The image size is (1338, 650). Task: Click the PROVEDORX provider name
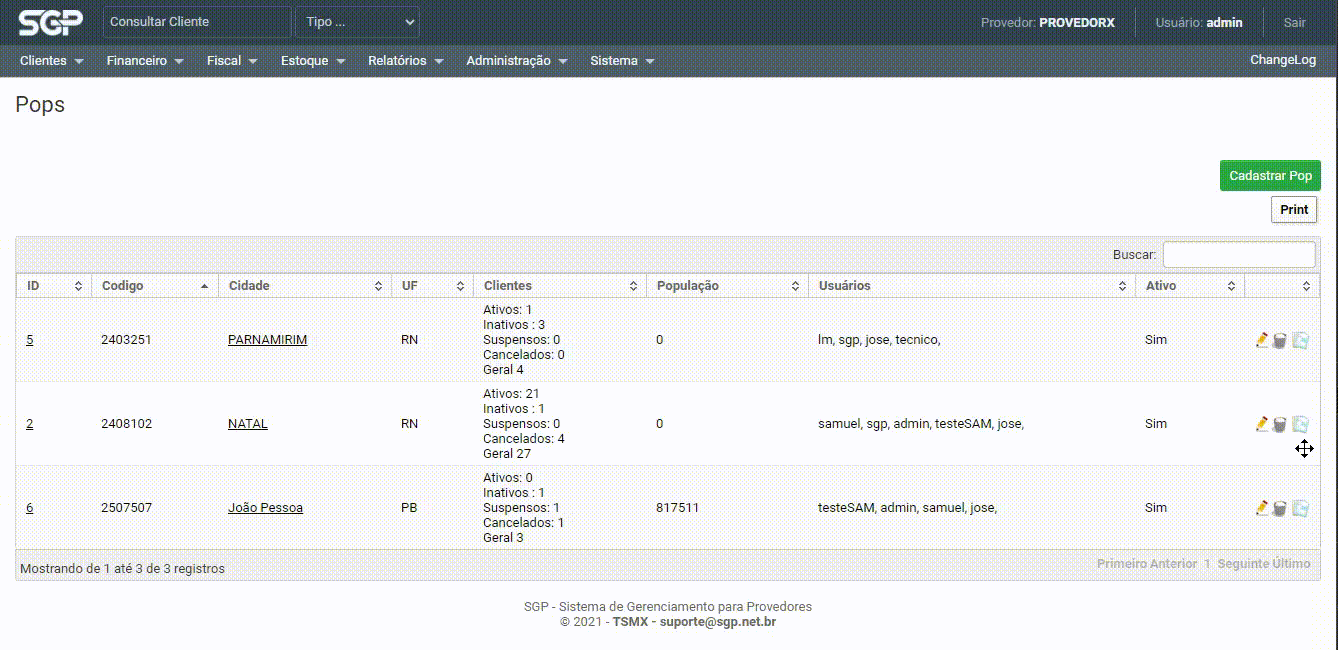click(1077, 22)
